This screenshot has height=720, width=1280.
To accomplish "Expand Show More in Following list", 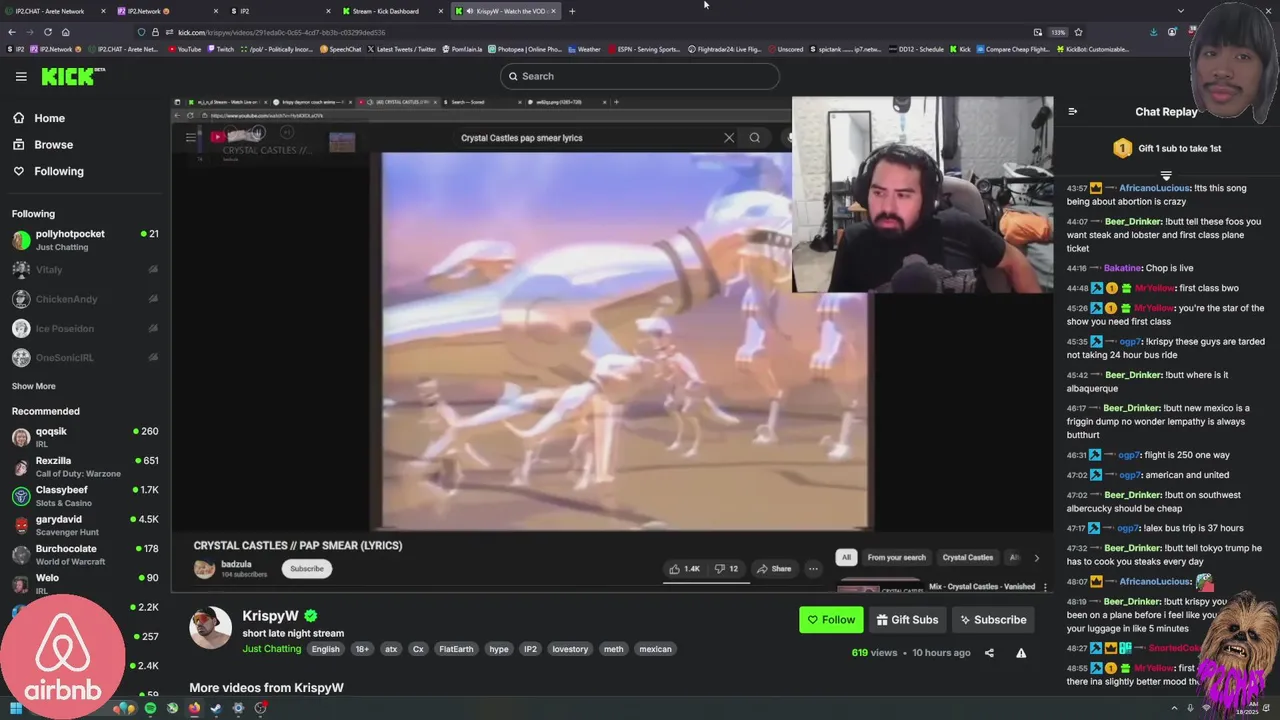I will [34, 386].
